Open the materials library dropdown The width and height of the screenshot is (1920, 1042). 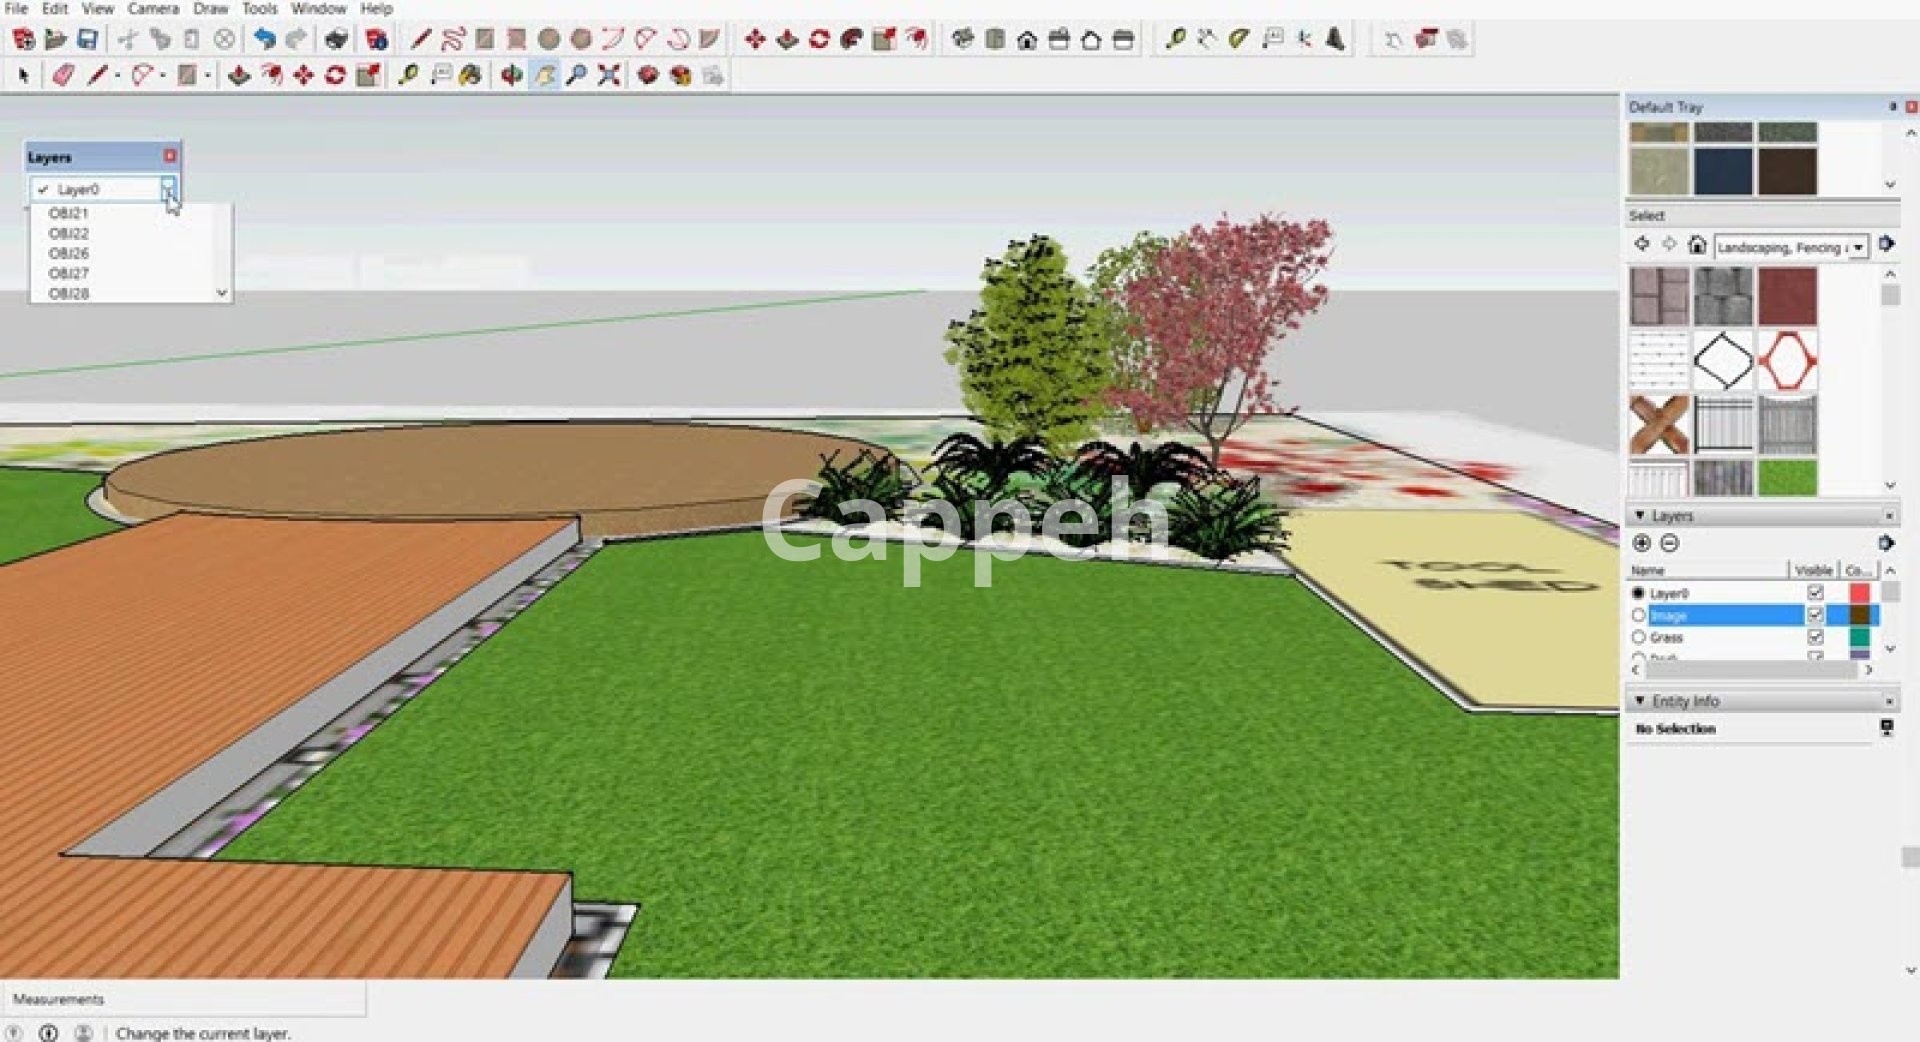click(1858, 247)
